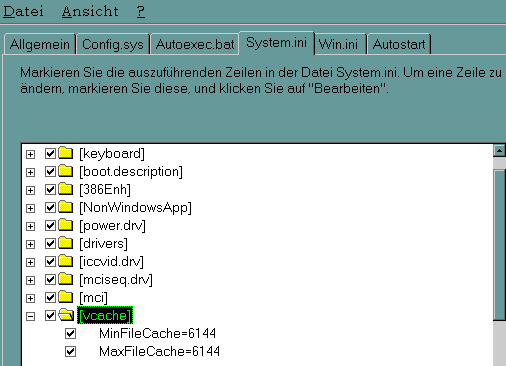Click the open [vcache] folder icon

(x=66, y=315)
